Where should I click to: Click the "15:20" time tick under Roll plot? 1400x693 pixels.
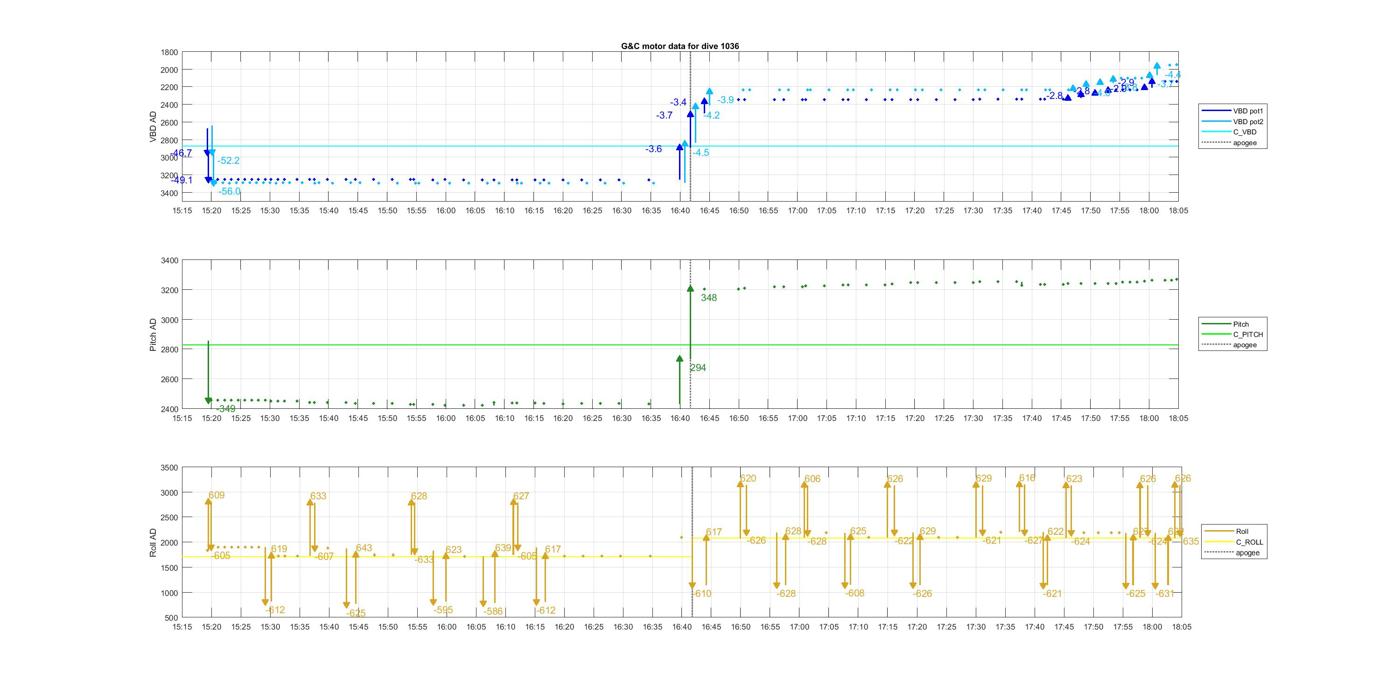[211, 627]
